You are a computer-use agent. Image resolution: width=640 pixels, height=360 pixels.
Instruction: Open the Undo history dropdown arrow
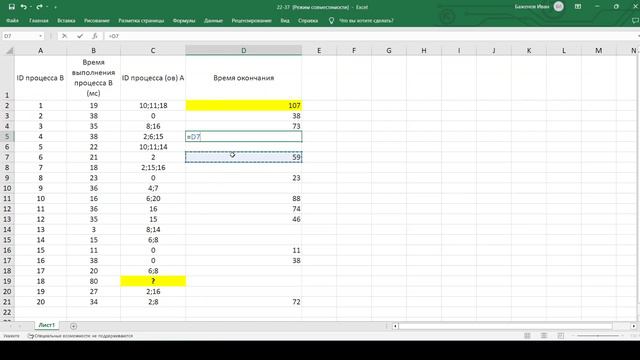31,7
